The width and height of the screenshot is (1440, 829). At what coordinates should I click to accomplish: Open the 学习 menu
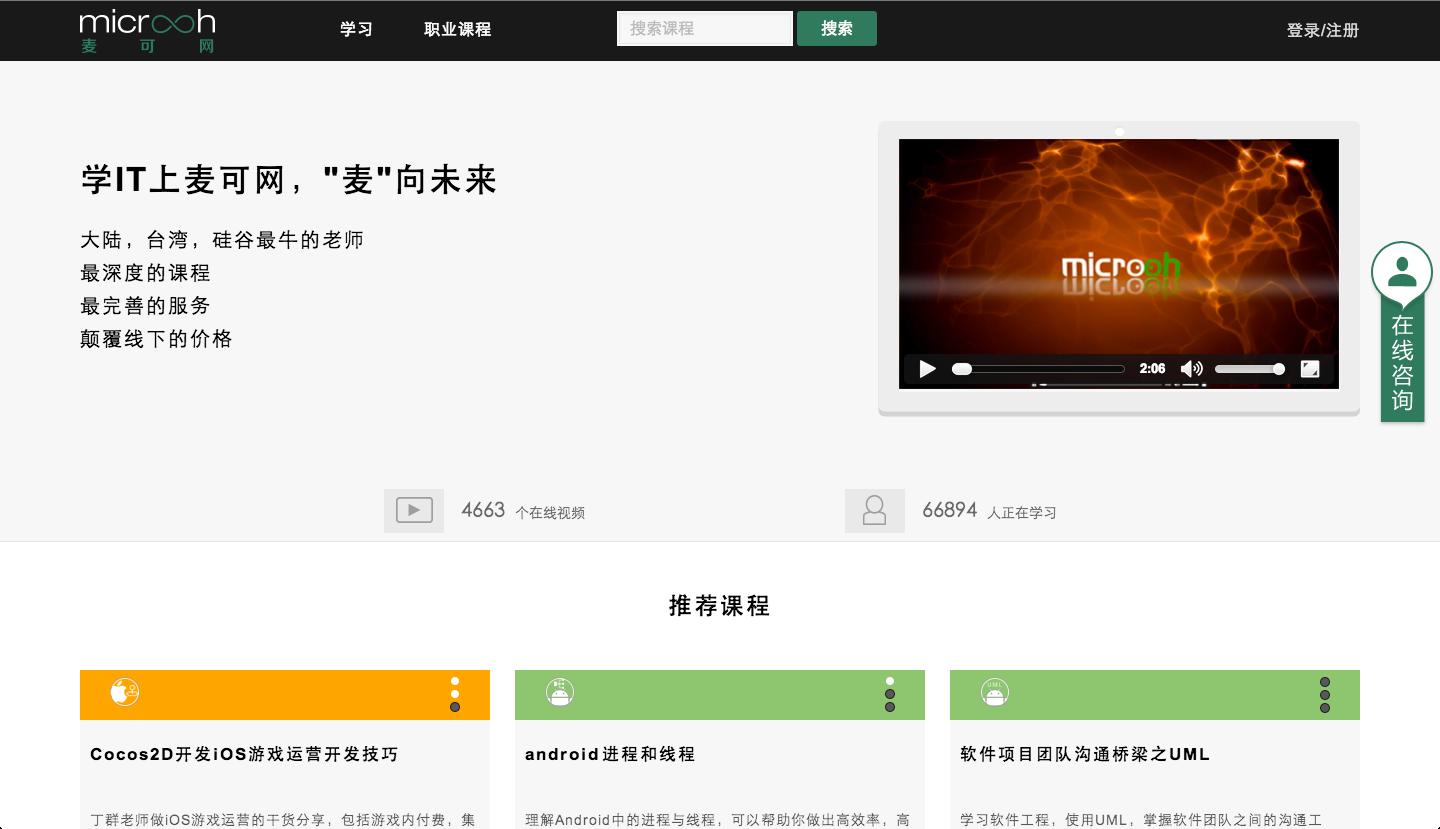356,29
